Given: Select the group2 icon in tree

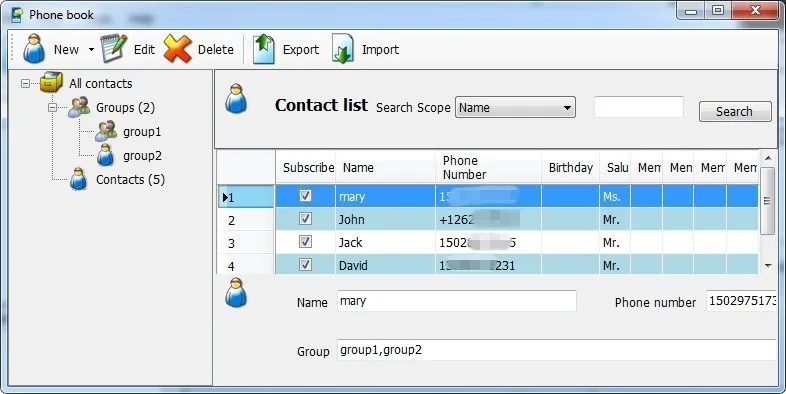Looking at the screenshot, I should coord(105,155).
